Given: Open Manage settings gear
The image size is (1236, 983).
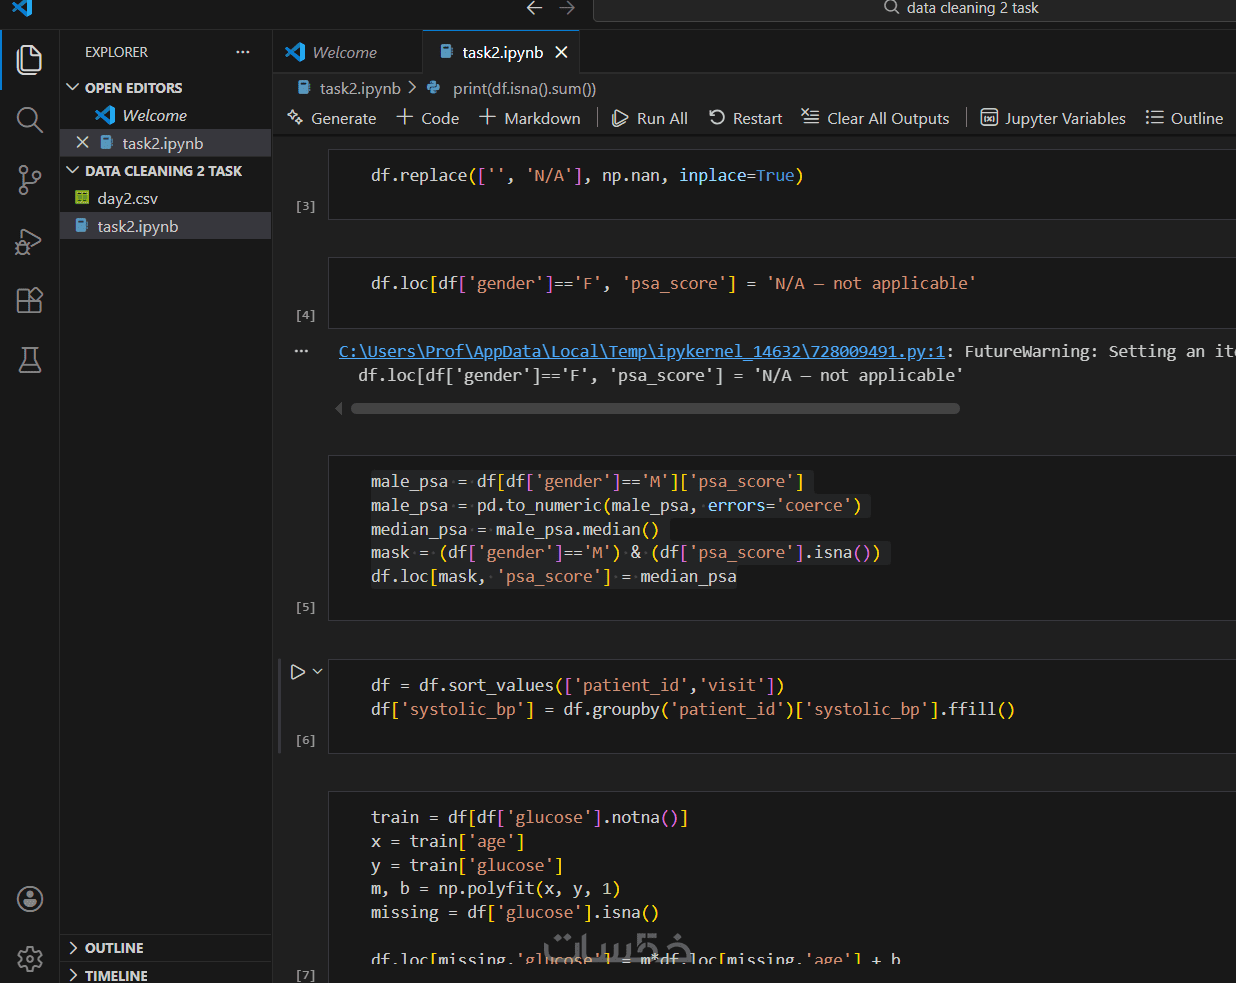Looking at the screenshot, I should [30, 958].
